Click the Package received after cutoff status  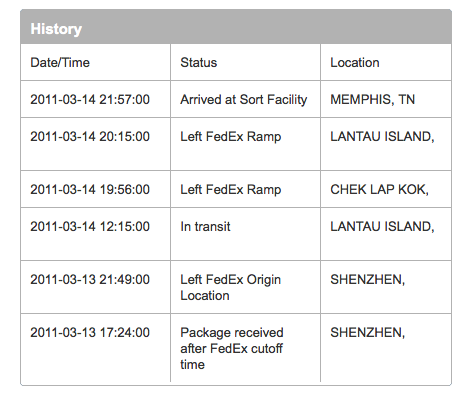pyautogui.click(x=232, y=348)
